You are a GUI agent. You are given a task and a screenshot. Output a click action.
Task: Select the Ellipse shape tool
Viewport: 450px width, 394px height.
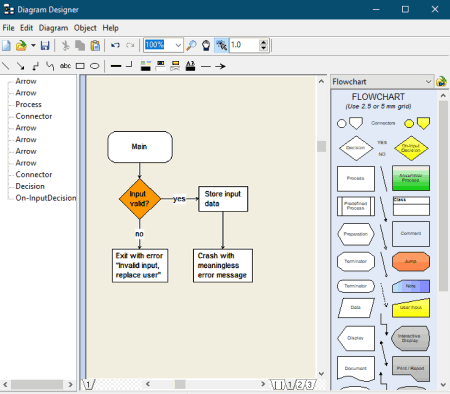[95, 66]
